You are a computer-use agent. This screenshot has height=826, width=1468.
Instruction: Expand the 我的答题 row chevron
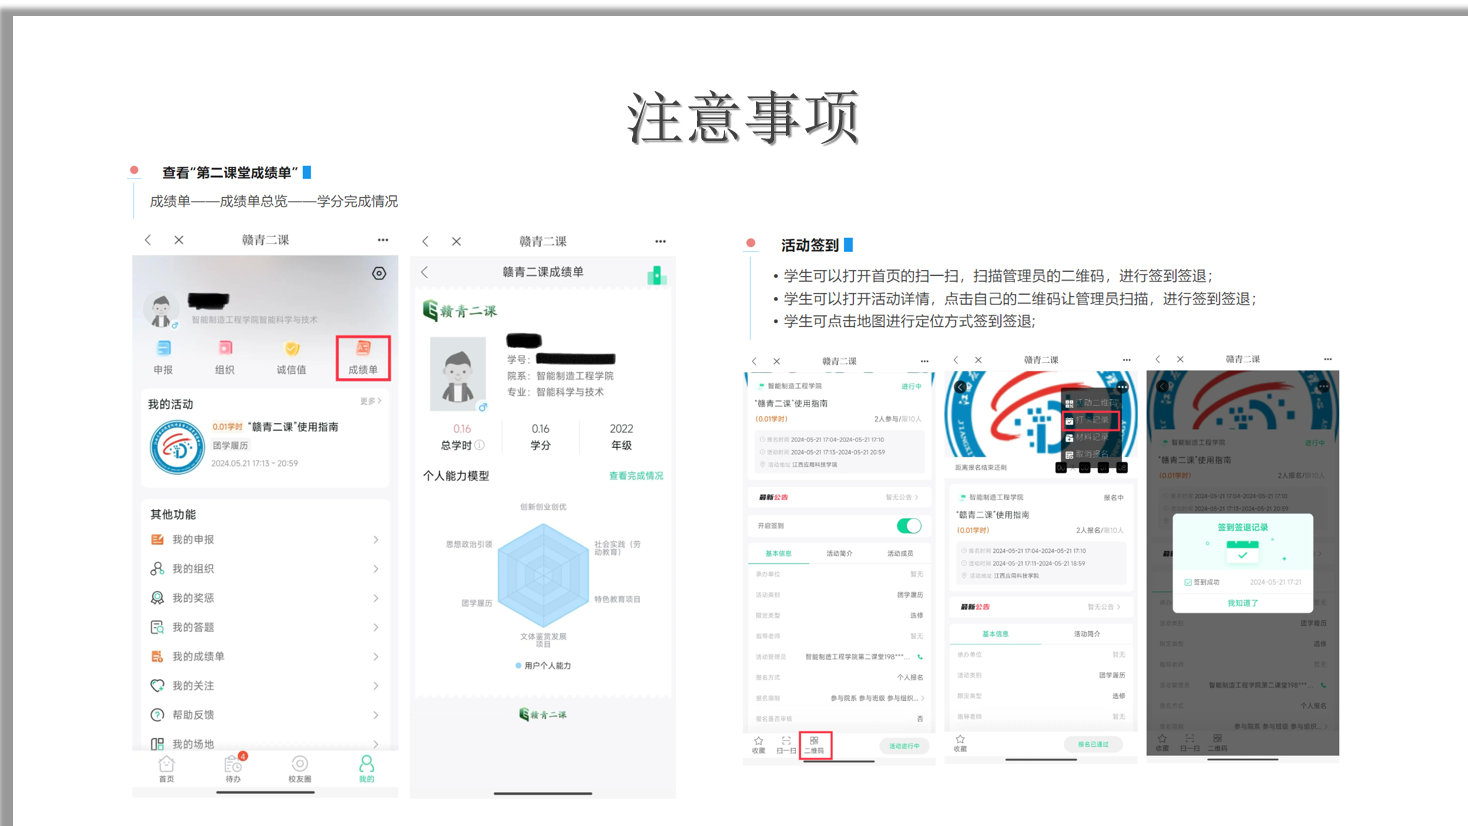point(376,627)
